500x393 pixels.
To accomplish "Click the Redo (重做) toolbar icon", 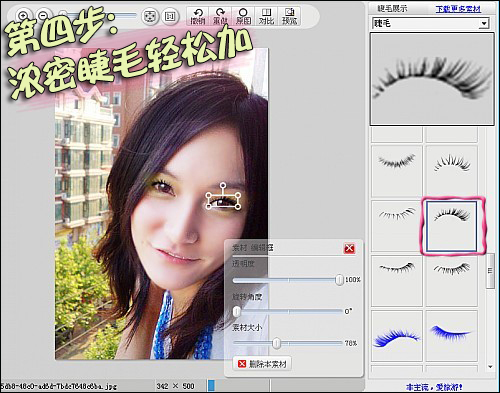I will tap(220, 16).
